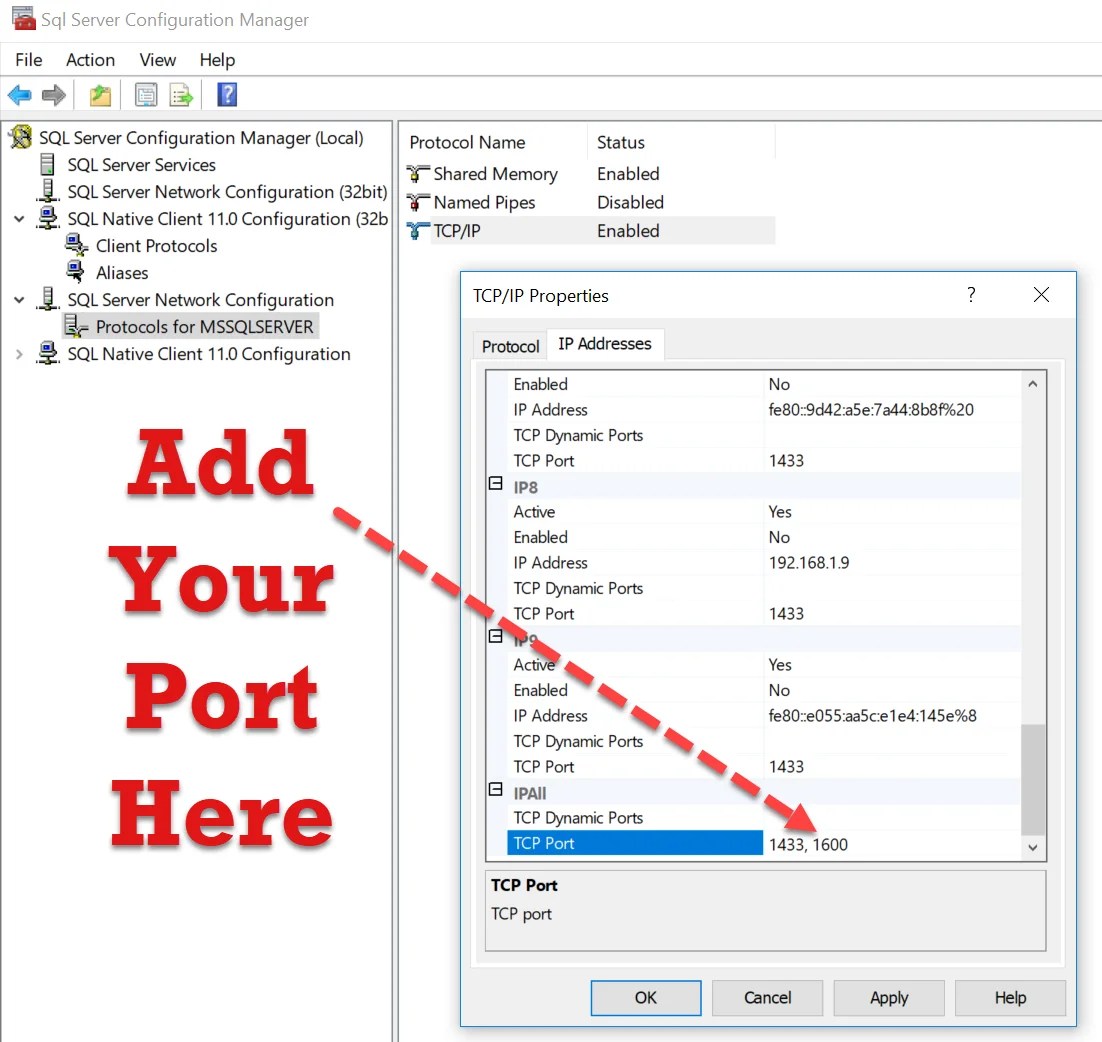1102x1042 pixels.
Task: Click the IPAll TCP Dynamic Ports value field
Action: coord(893,818)
